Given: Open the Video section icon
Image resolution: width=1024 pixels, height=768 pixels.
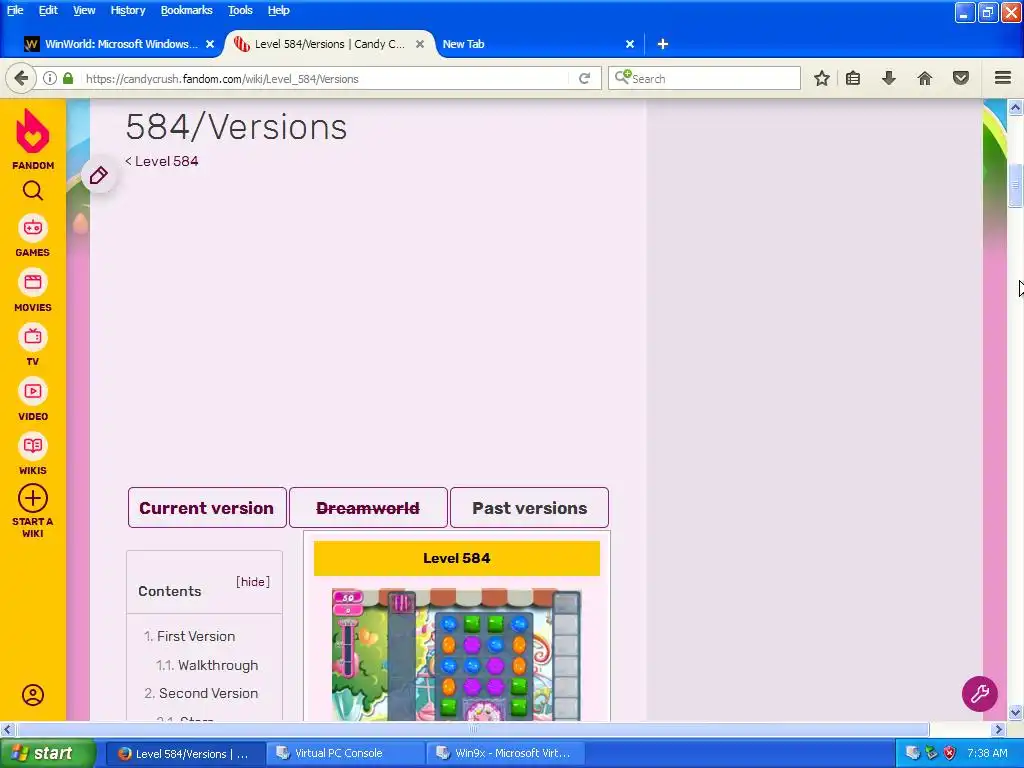Looking at the screenshot, I should (x=33, y=392).
